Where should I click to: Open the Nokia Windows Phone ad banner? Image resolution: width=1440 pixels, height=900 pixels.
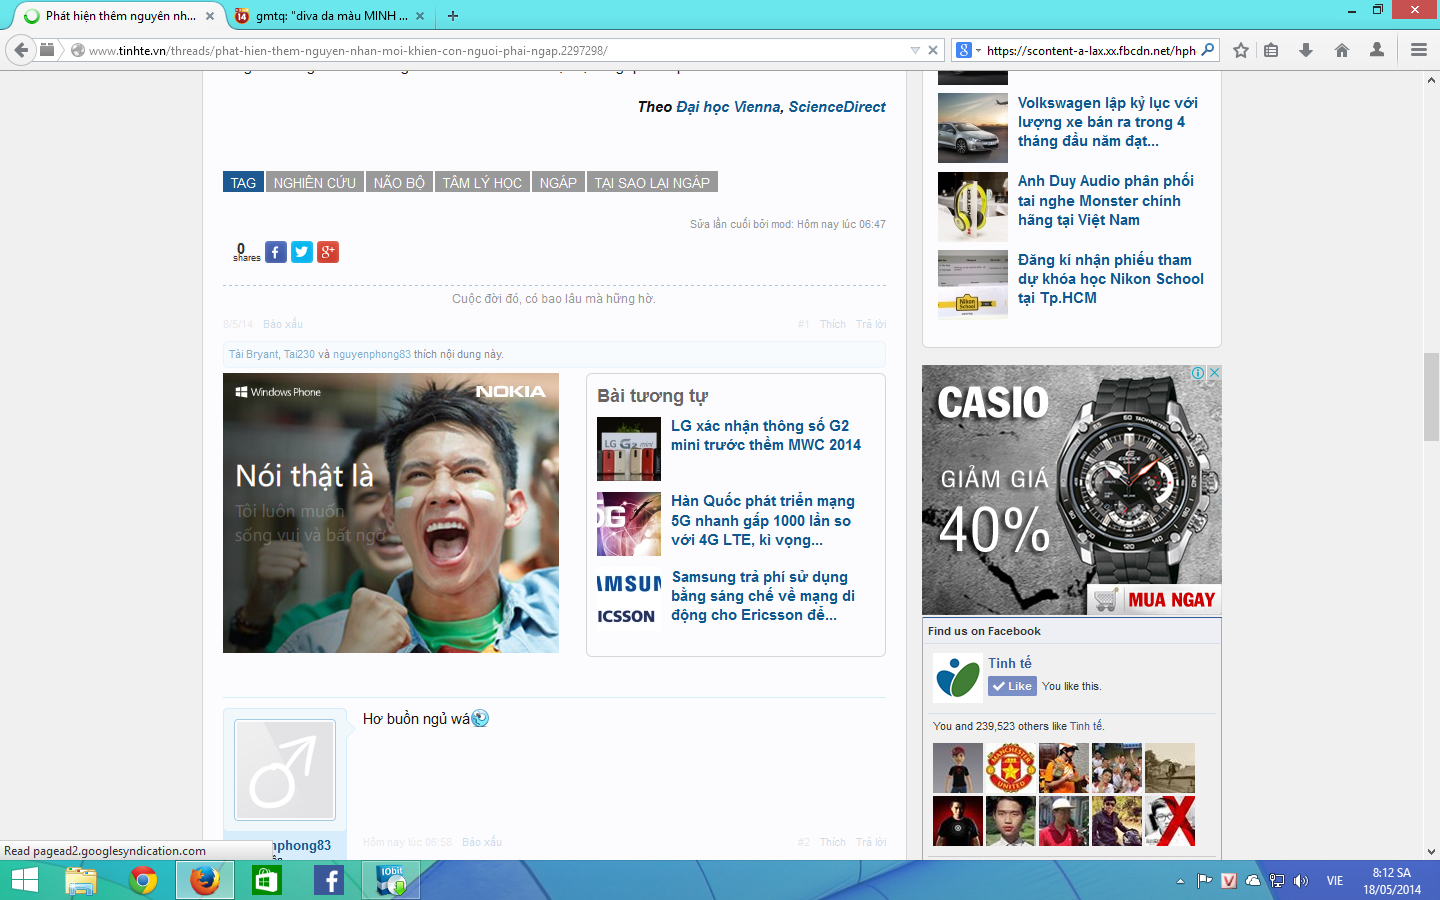(x=391, y=513)
